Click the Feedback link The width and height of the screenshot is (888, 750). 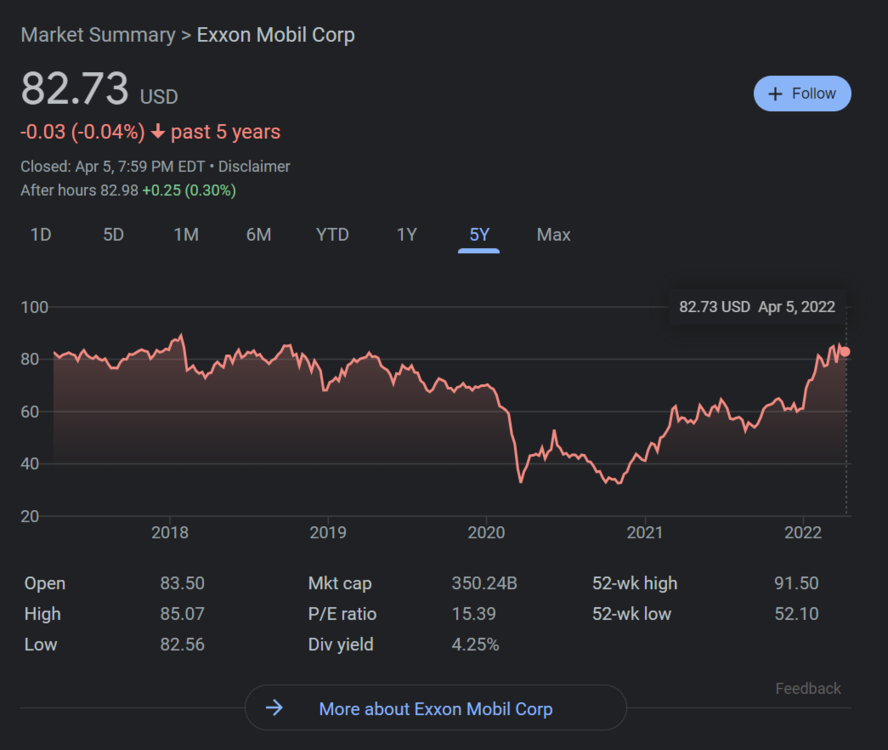[808, 689]
